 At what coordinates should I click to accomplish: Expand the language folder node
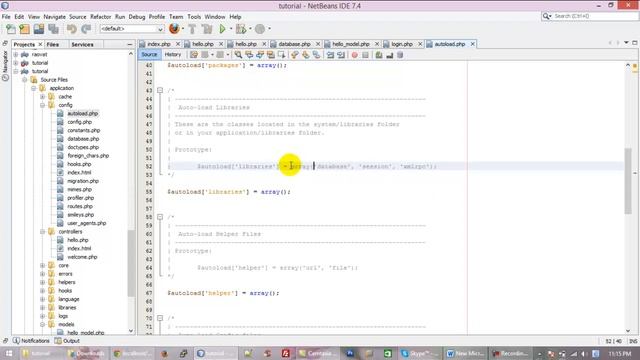(x=42, y=299)
